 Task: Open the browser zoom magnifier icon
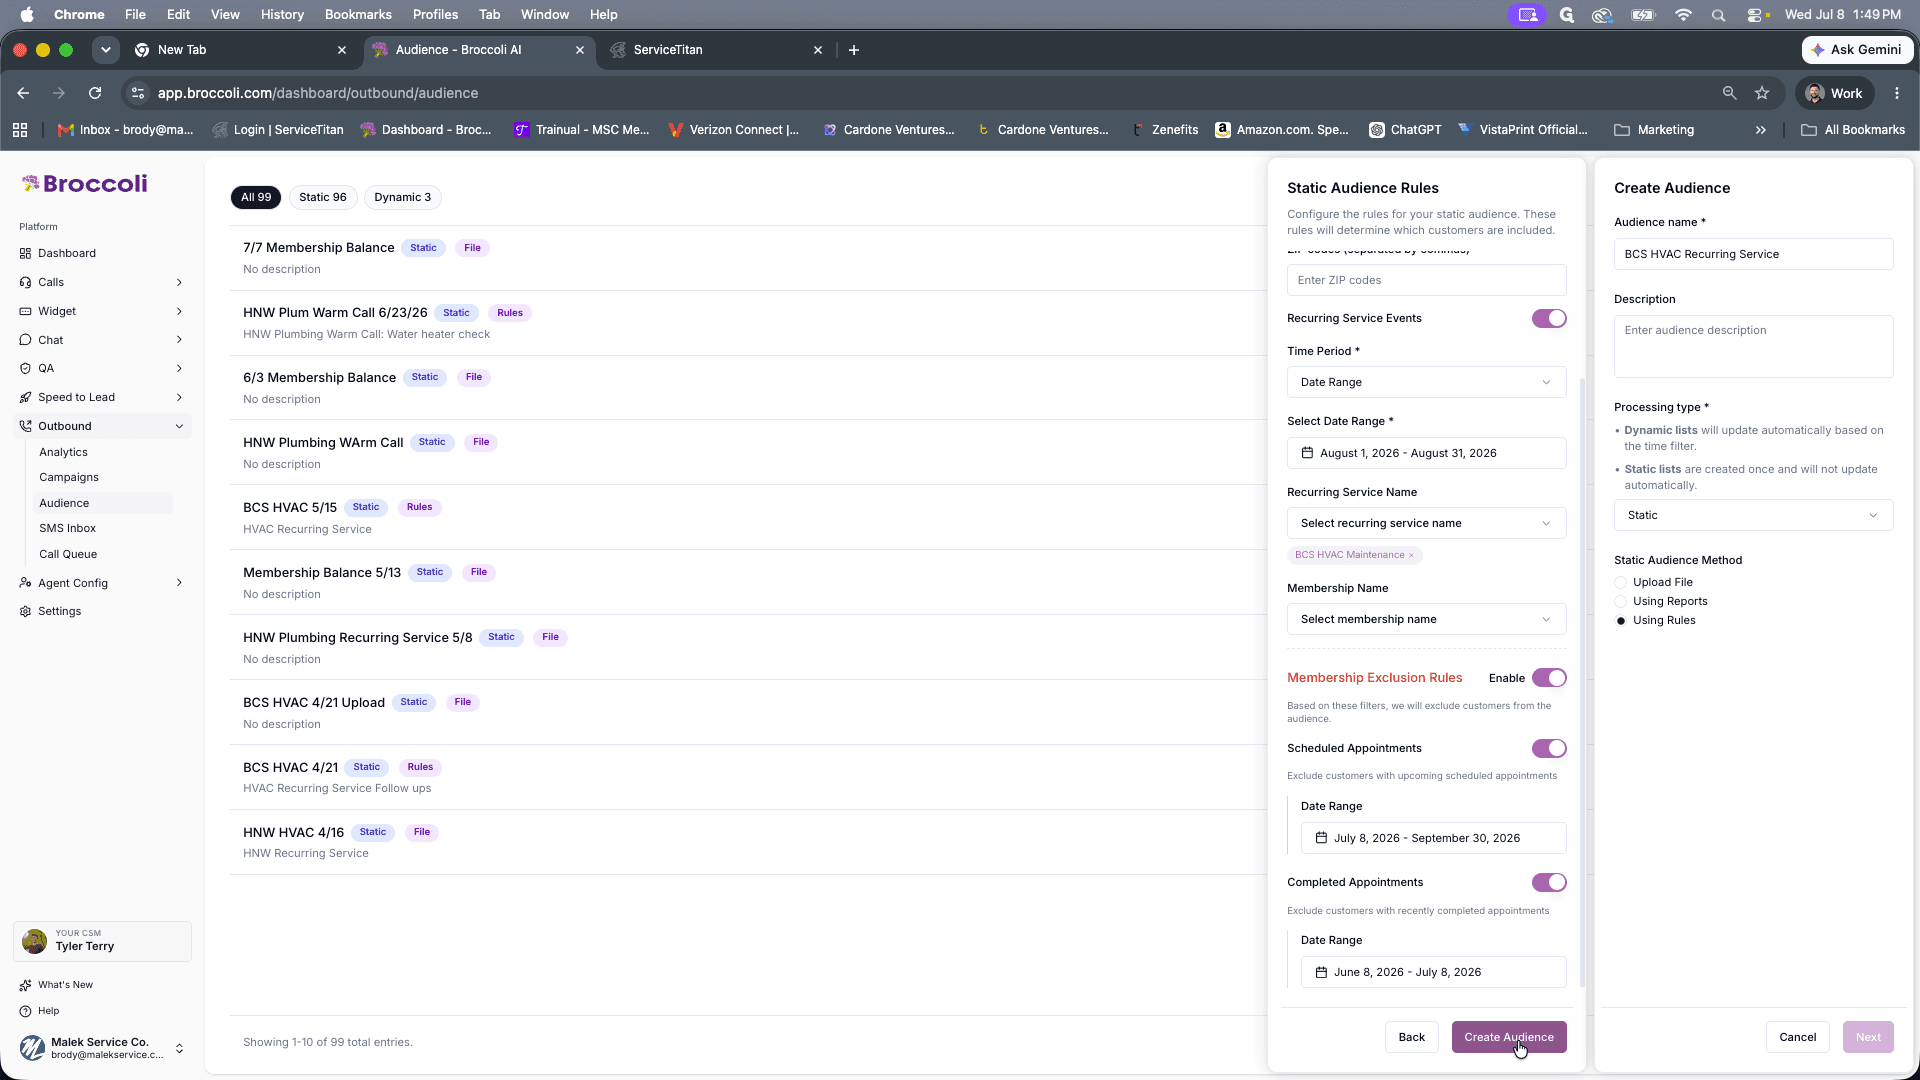pos(1729,93)
